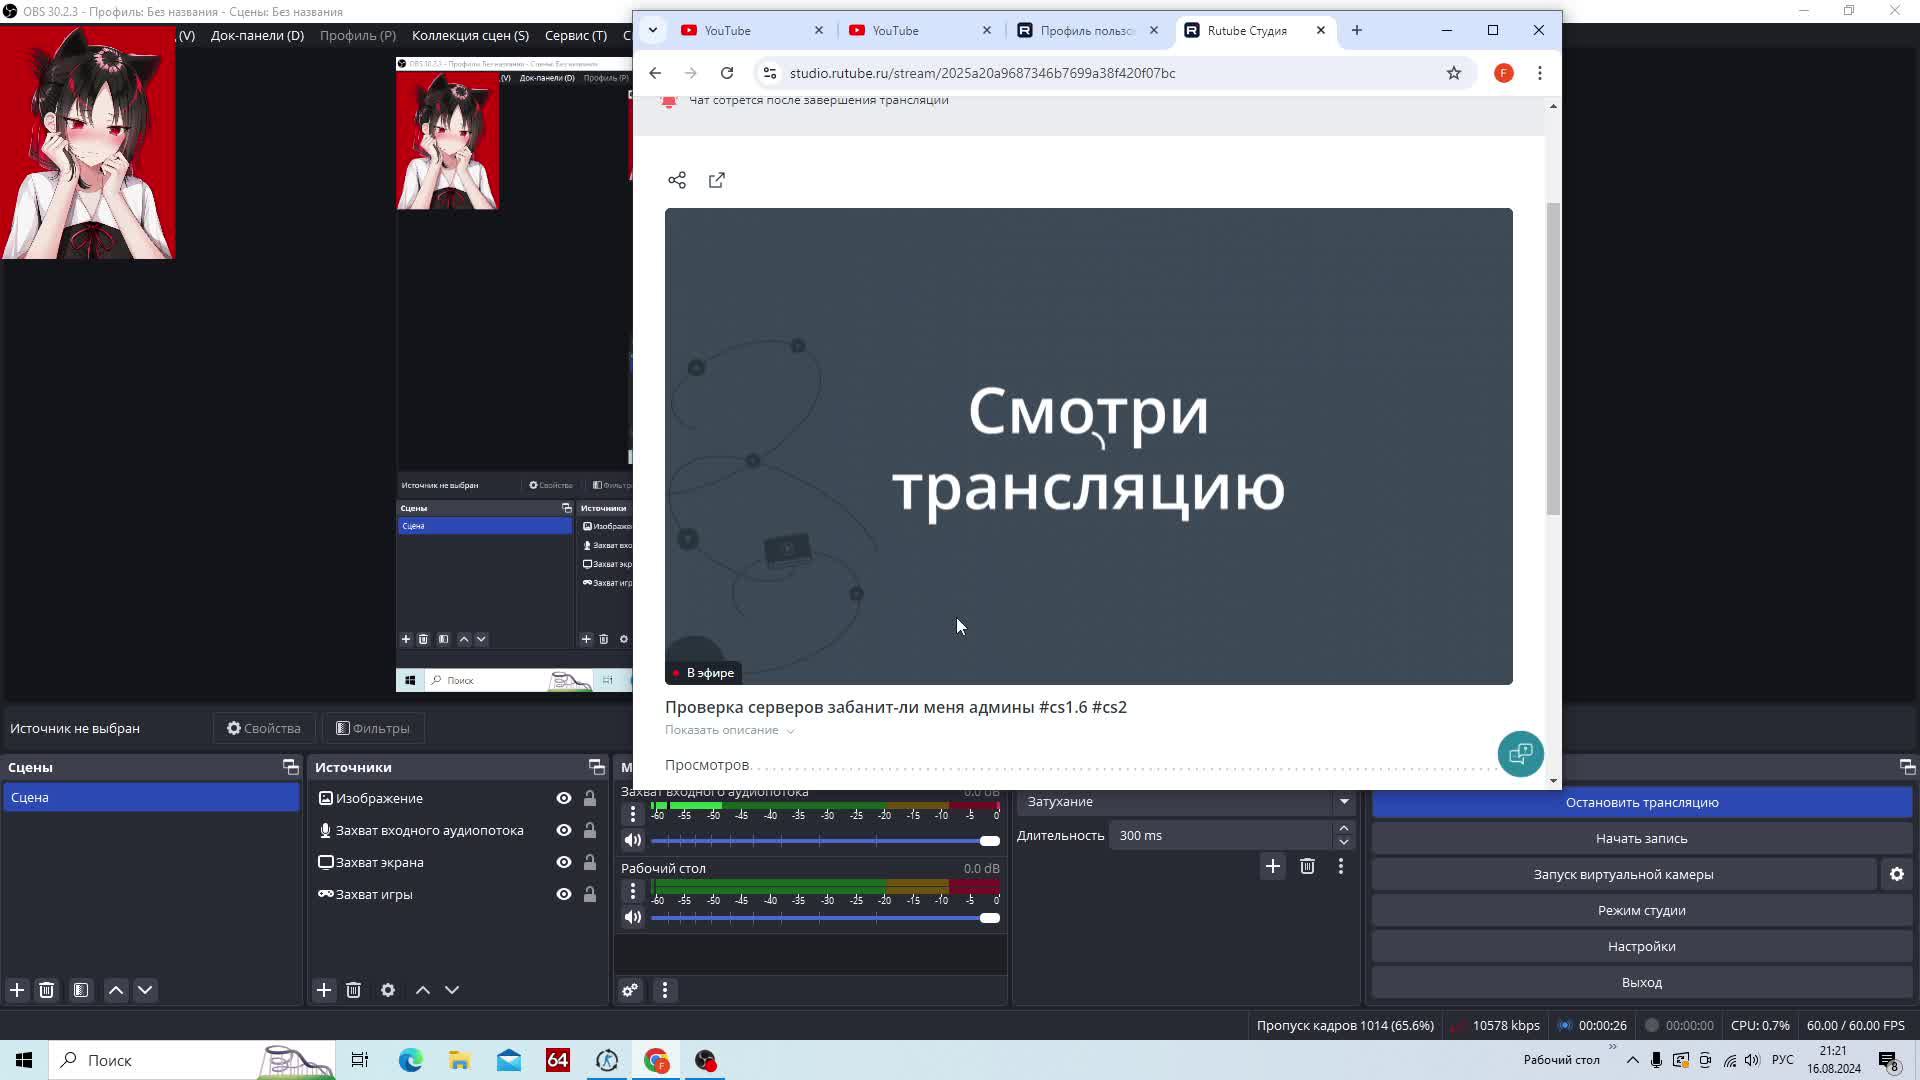This screenshot has height=1080, width=1920.
Task: Reload the Rutube Studio page
Action: [x=727, y=73]
